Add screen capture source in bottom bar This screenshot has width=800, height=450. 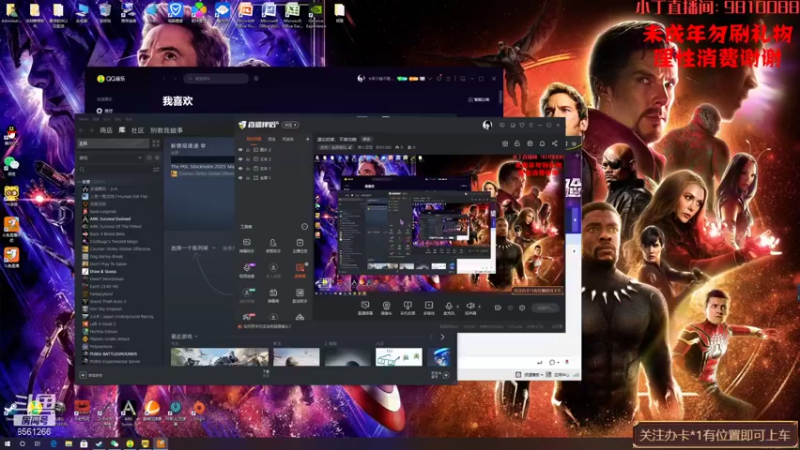pyautogui.click(x=365, y=308)
